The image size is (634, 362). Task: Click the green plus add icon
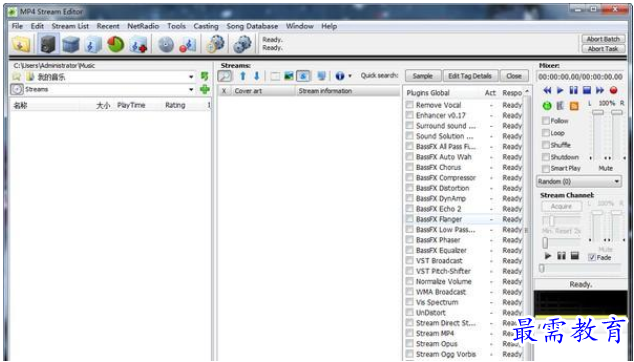(x=205, y=89)
